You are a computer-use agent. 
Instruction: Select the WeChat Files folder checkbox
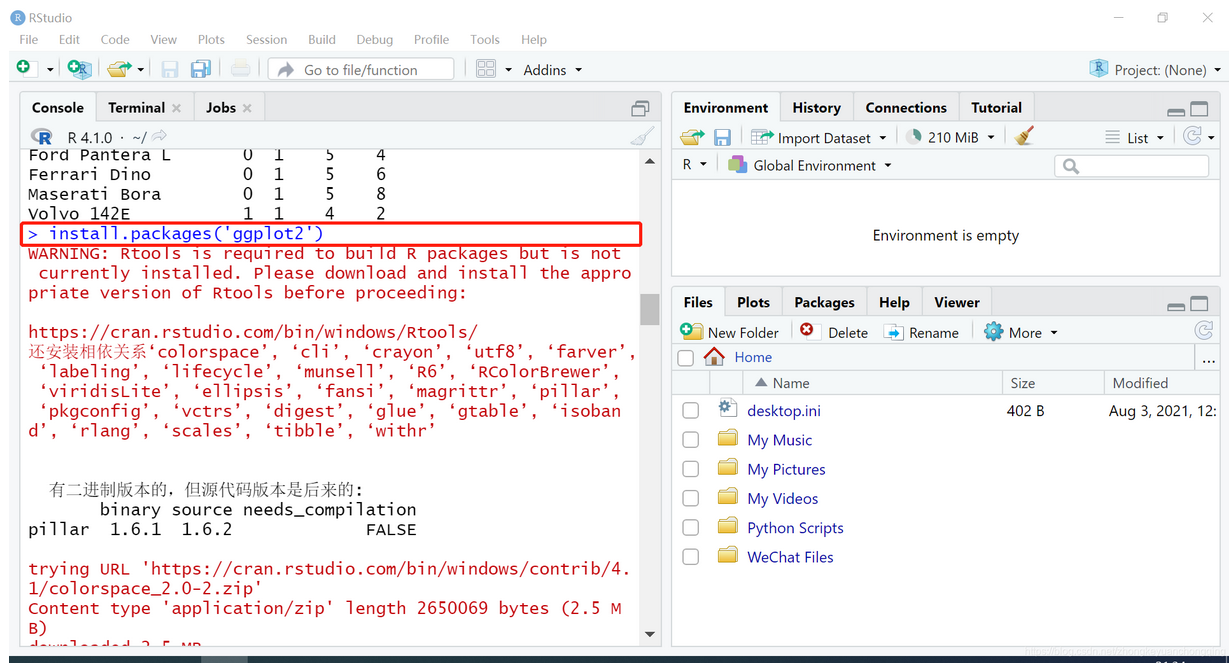point(690,557)
